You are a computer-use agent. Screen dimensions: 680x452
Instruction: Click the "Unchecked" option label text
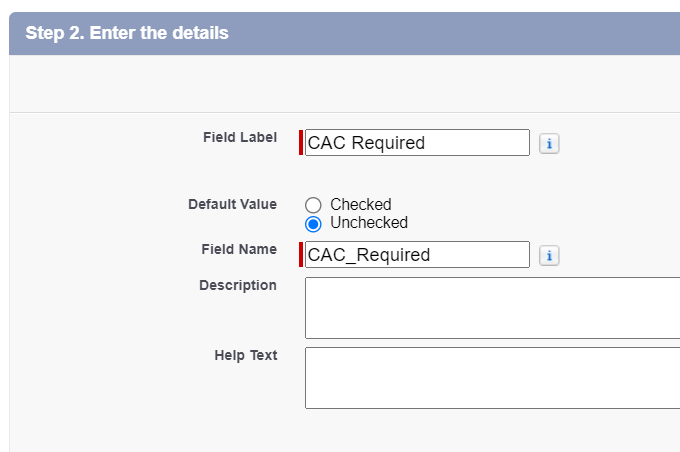tap(369, 223)
